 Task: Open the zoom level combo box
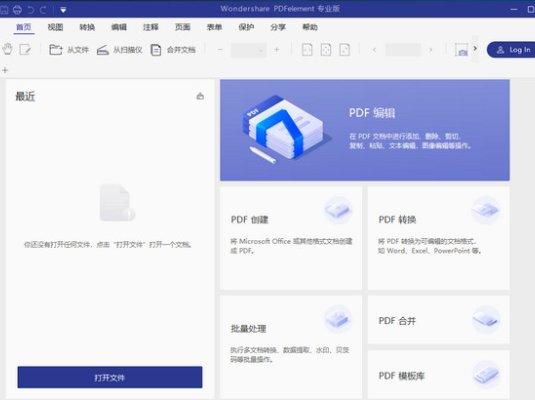click(248, 50)
